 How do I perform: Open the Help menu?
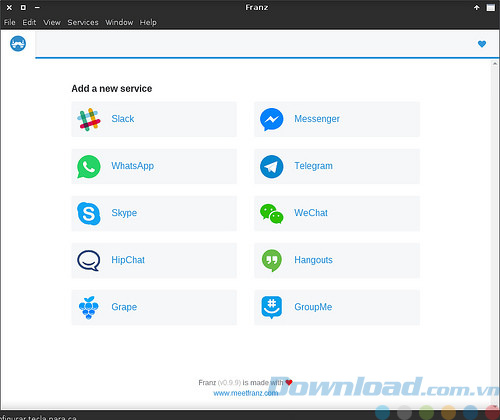[148, 22]
